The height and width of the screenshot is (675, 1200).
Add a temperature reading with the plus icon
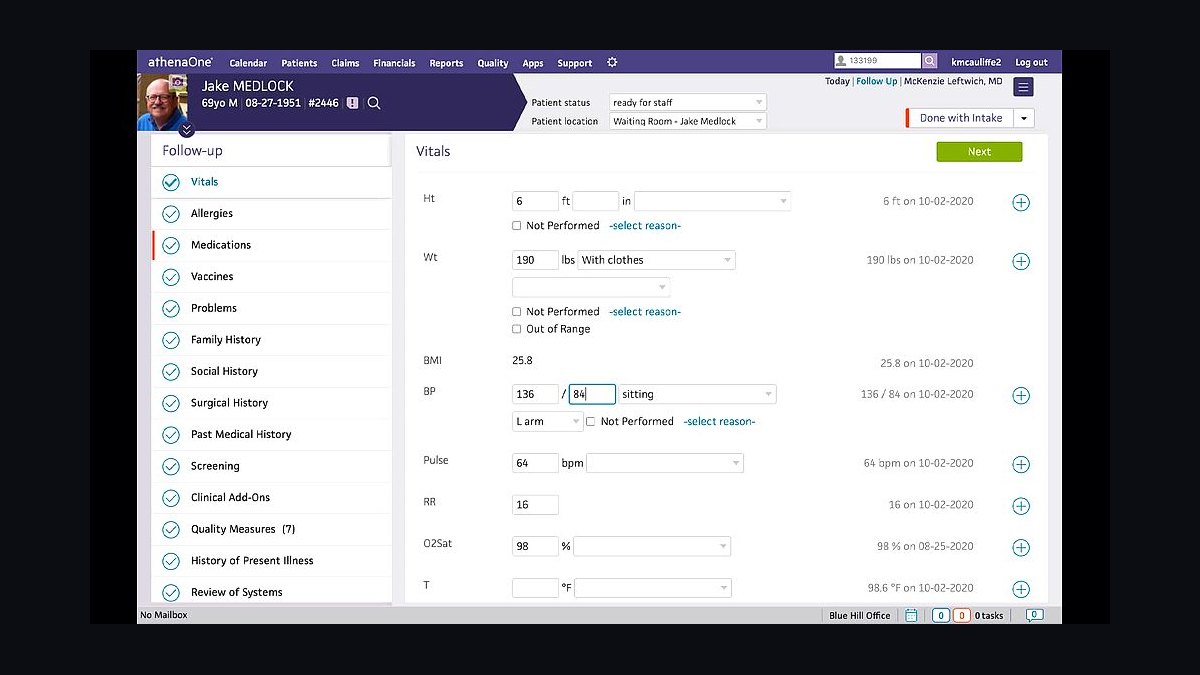click(x=1021, y=590)
